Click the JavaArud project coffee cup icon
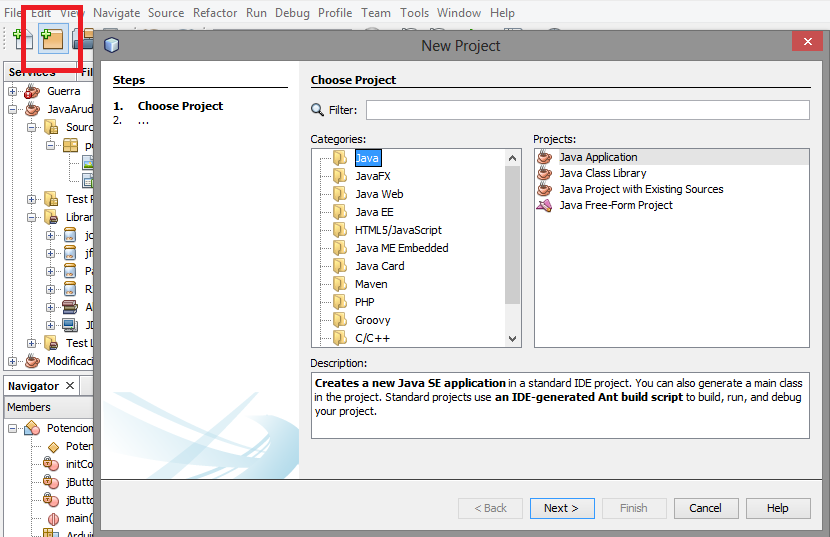The height and width of the screenshot is (537, 830). pyautogui.click(x=32, y=109)
